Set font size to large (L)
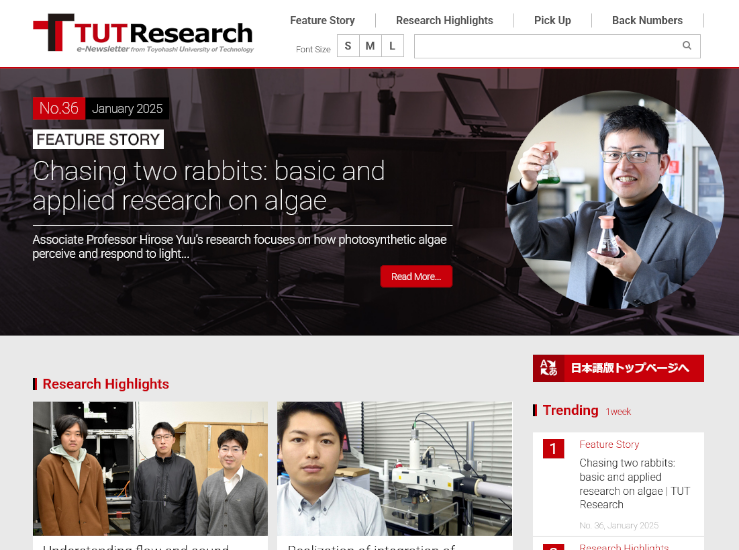This screenshot has height=550, width=739. [392, 46]
